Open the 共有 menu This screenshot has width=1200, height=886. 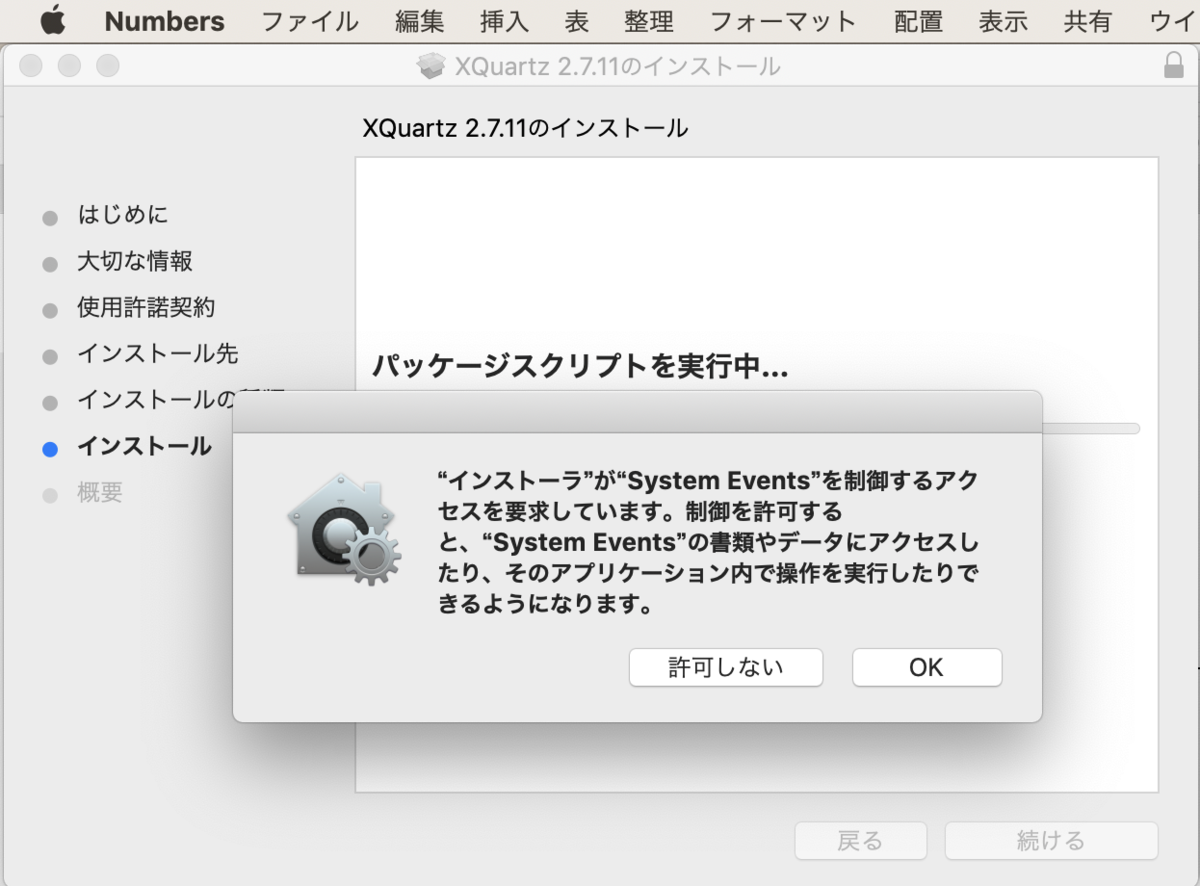click(1087, 21)
